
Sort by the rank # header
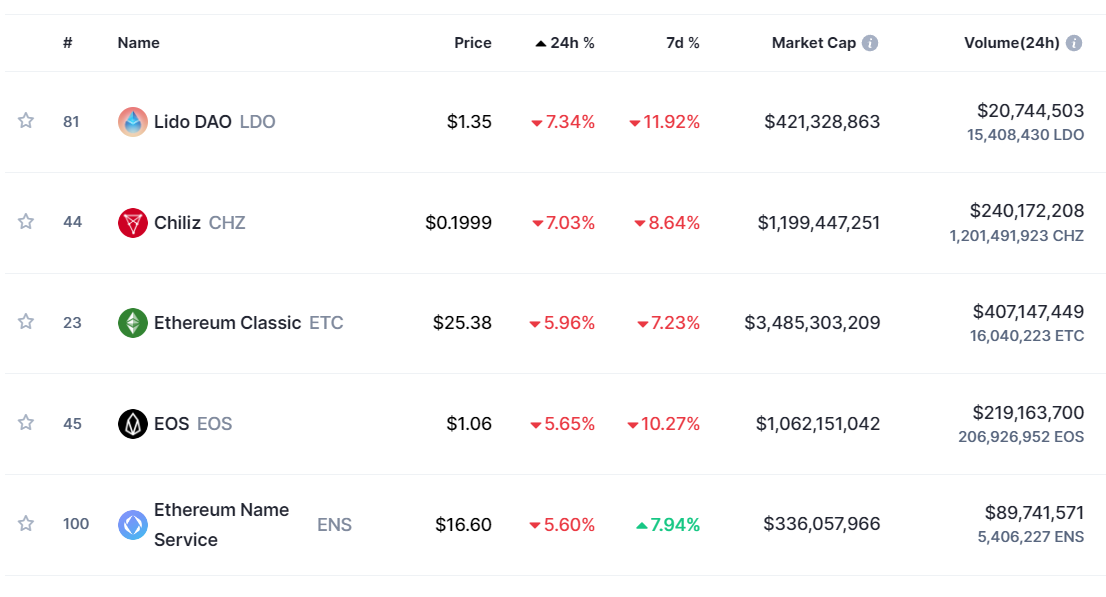67,43
